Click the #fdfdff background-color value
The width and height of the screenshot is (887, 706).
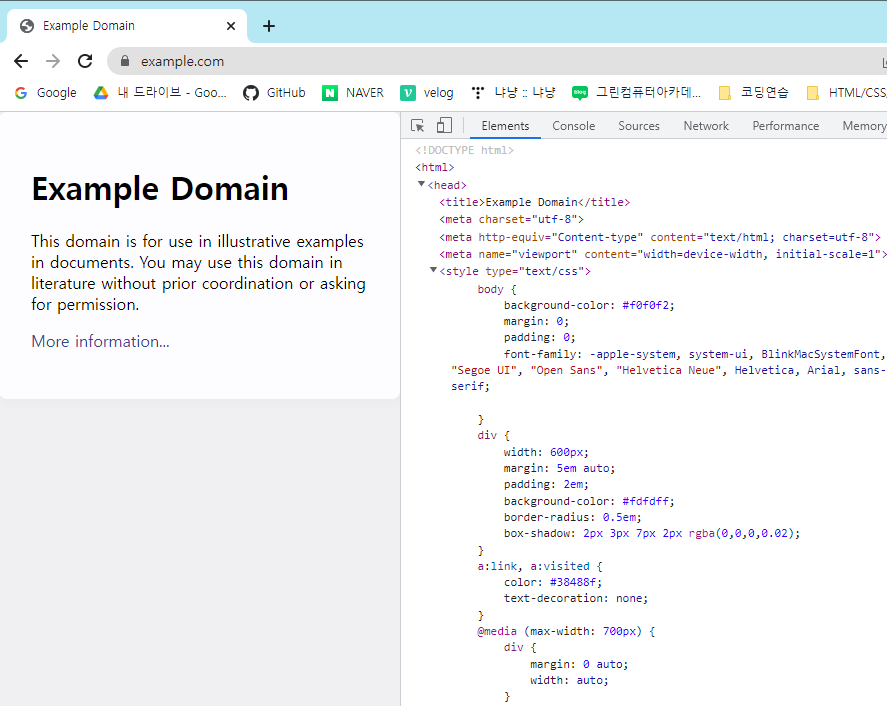(x=645, y=501)
